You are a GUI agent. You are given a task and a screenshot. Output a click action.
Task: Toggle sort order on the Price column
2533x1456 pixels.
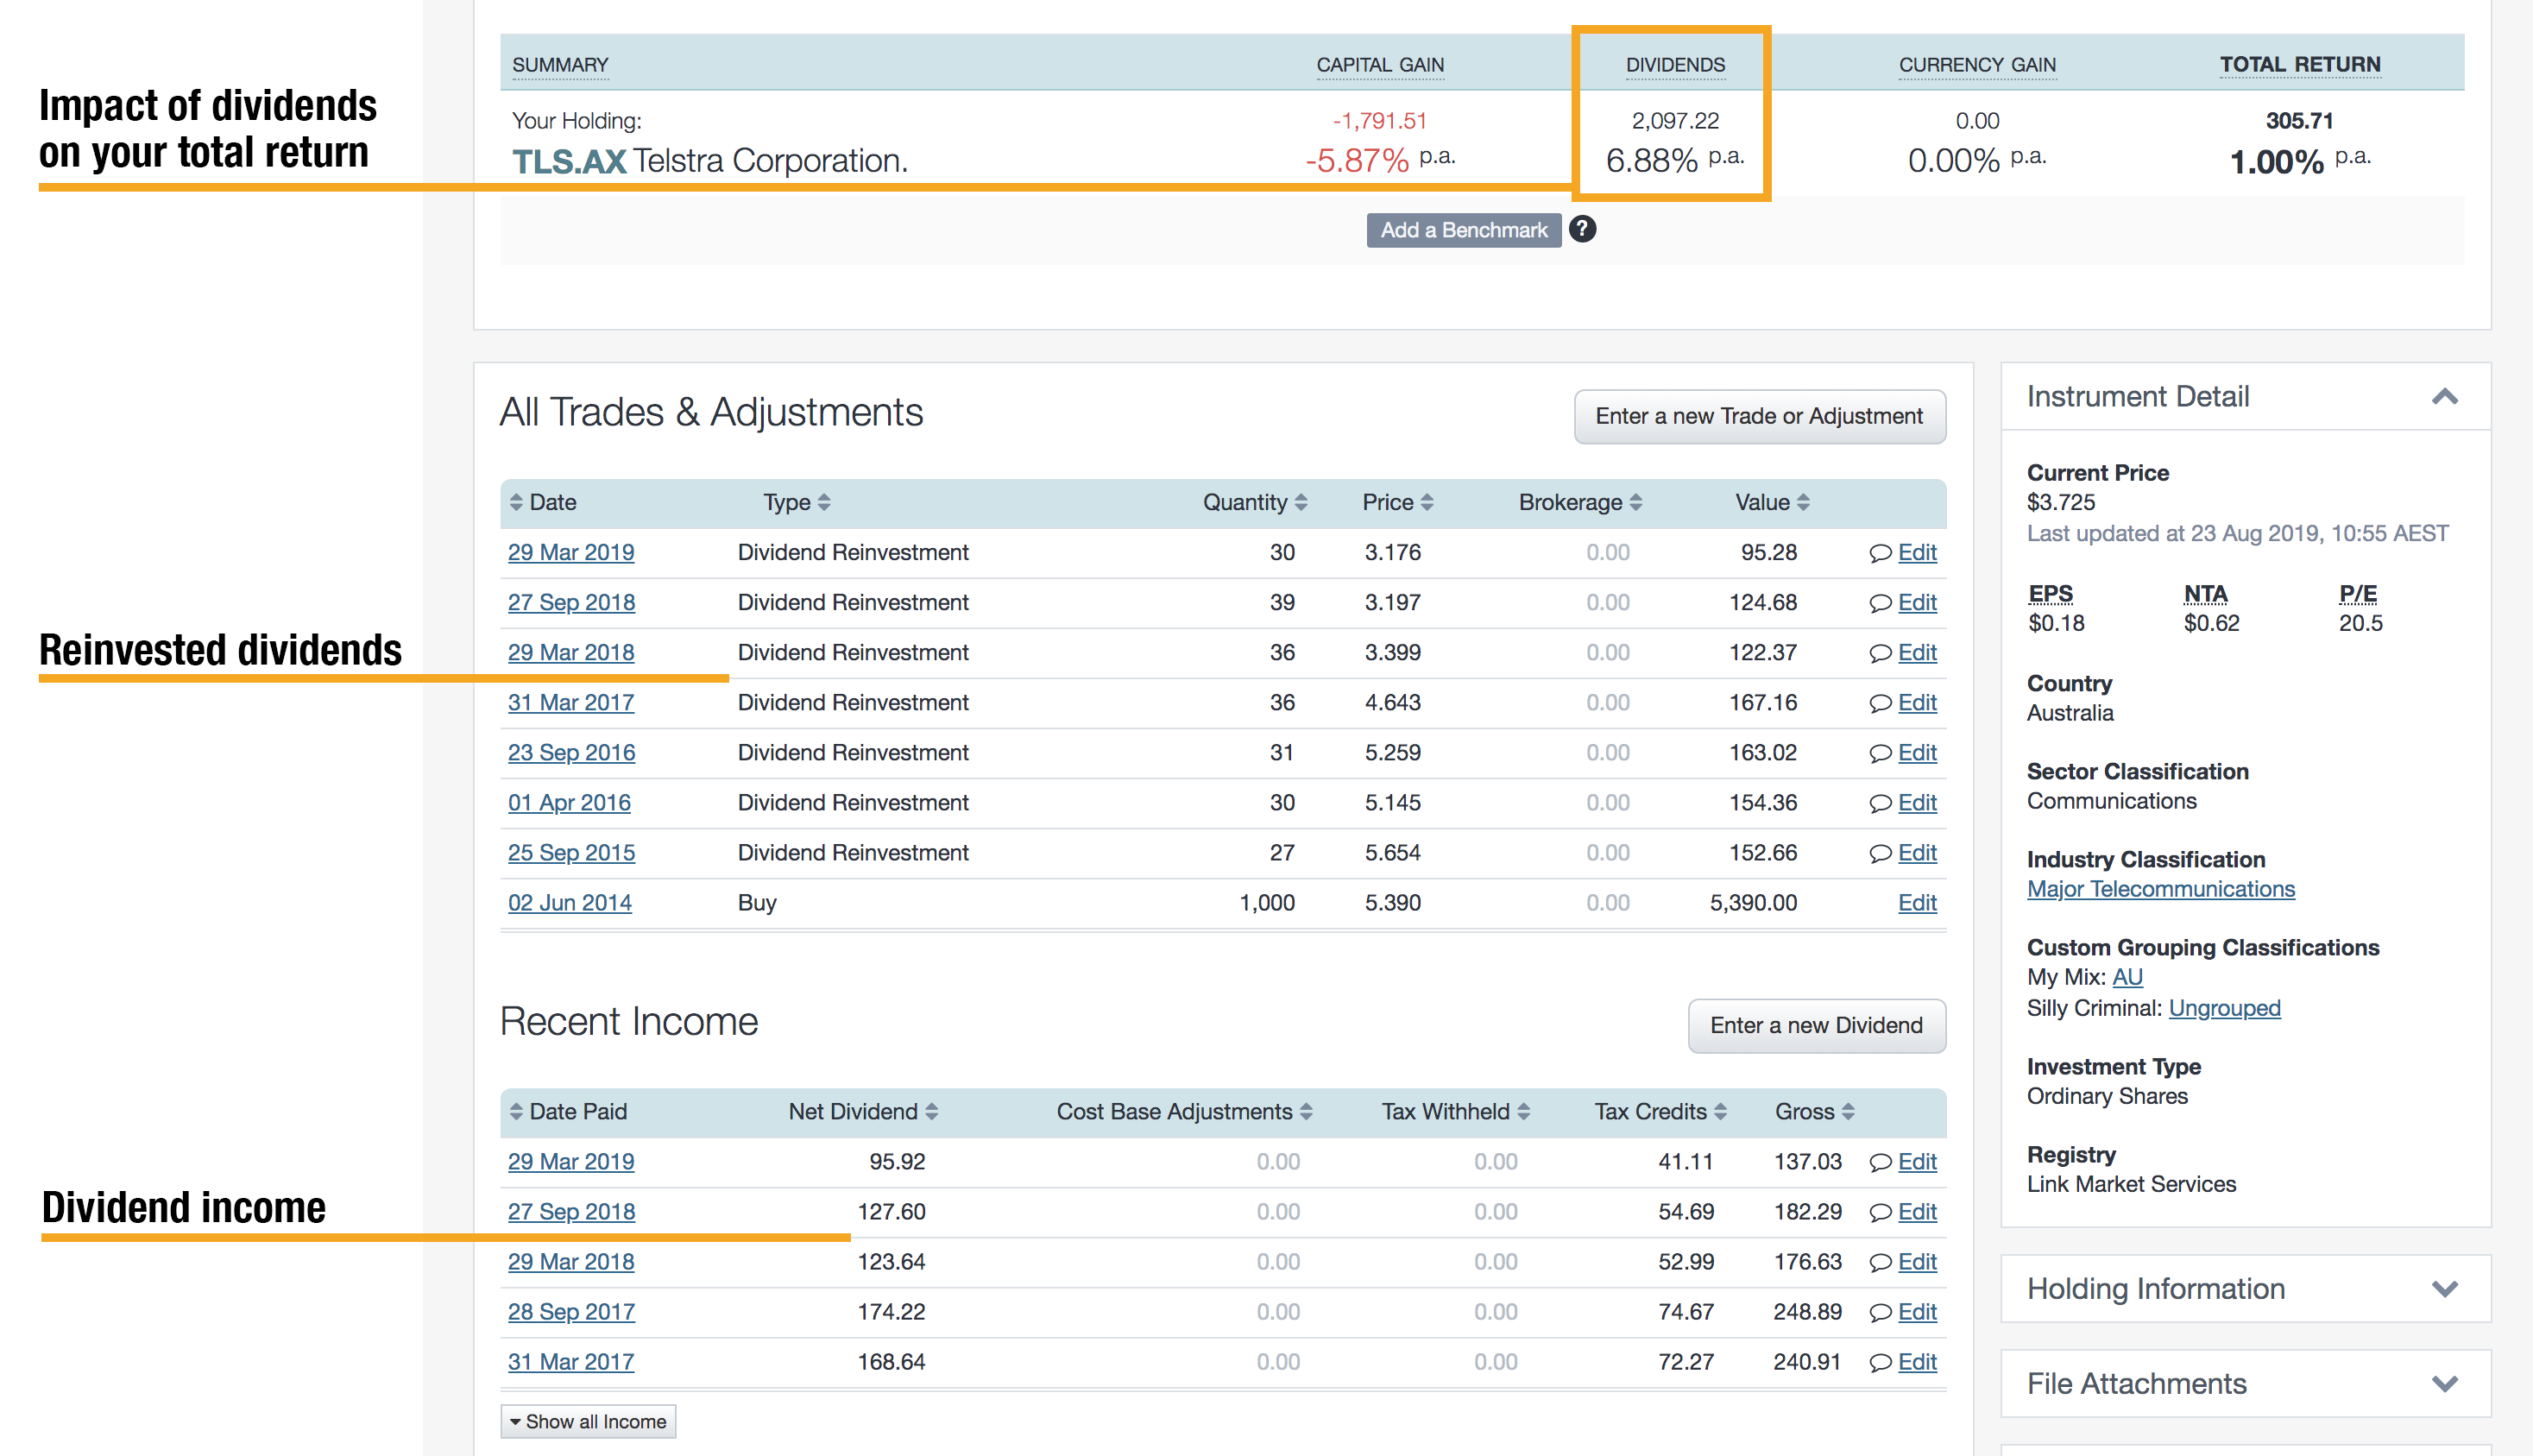click(1427, 502)
